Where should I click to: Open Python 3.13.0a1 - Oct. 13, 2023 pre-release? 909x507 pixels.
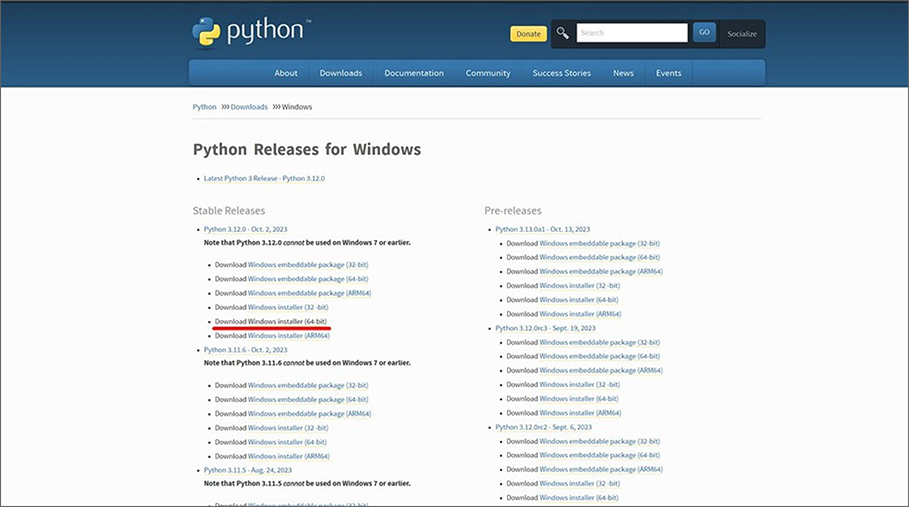click(543, 229)
